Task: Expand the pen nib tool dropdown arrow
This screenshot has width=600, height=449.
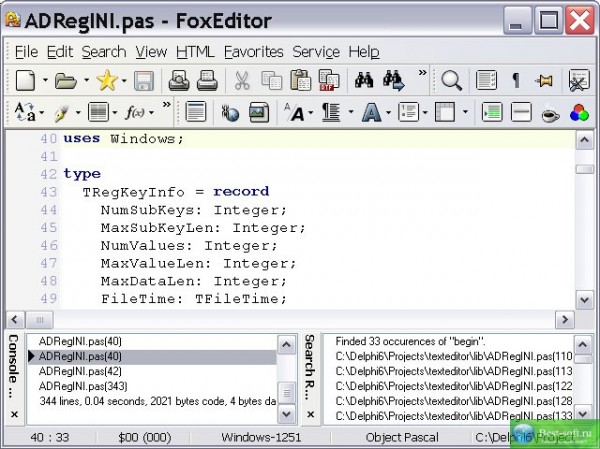Action: coord(78,113)
